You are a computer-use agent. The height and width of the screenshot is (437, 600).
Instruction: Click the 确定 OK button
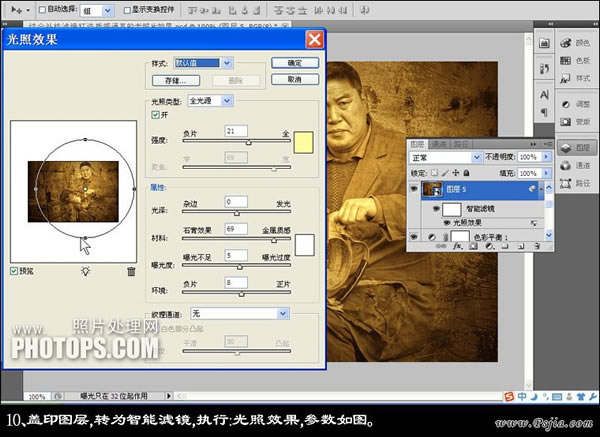(295, 63)
